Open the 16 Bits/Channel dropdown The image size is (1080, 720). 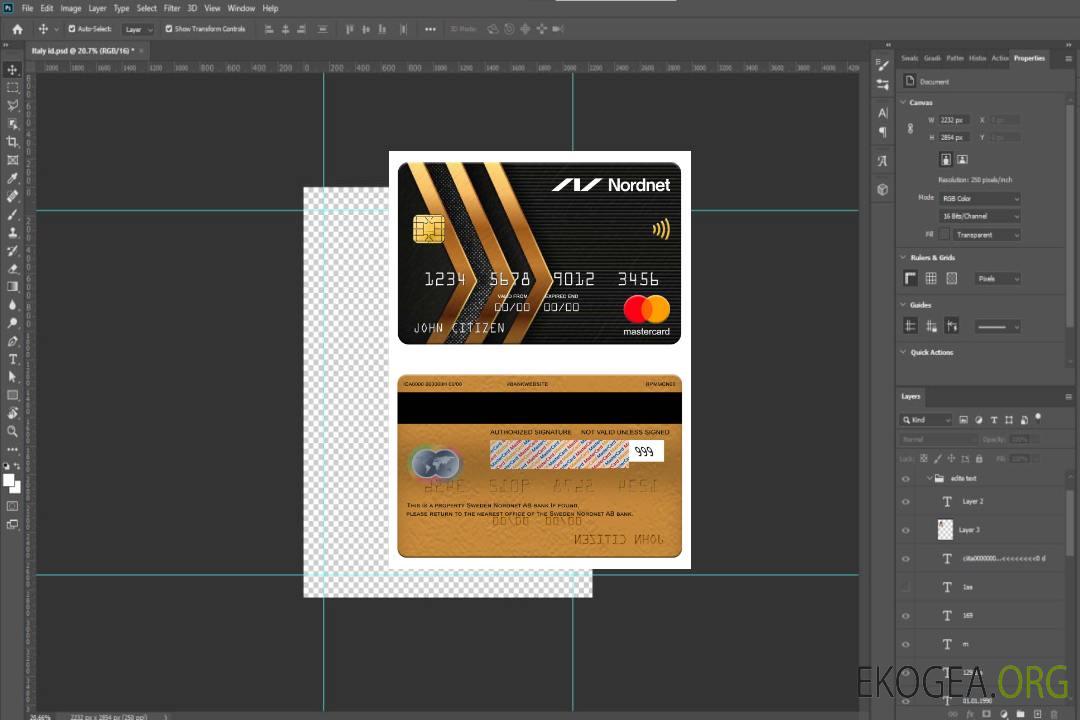pyautogui.click(x=979, y=216)
